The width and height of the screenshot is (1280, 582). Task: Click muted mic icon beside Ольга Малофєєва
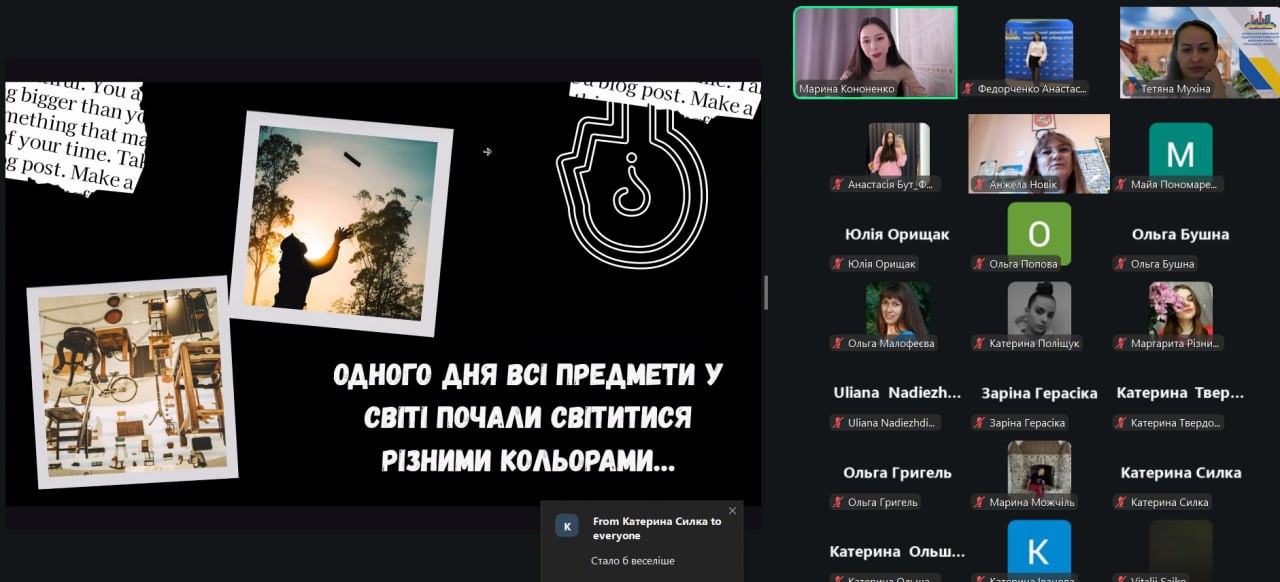coord(838,343)
